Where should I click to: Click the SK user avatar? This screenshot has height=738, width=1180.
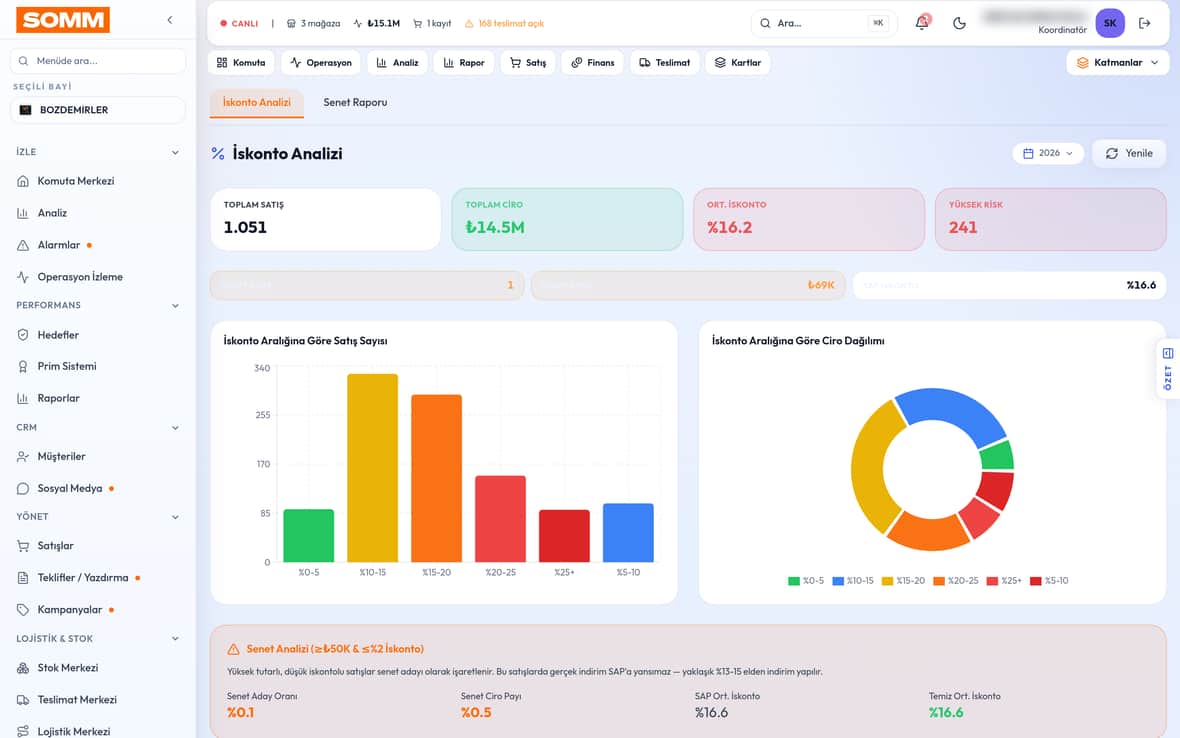click(x=1110, y=23)
